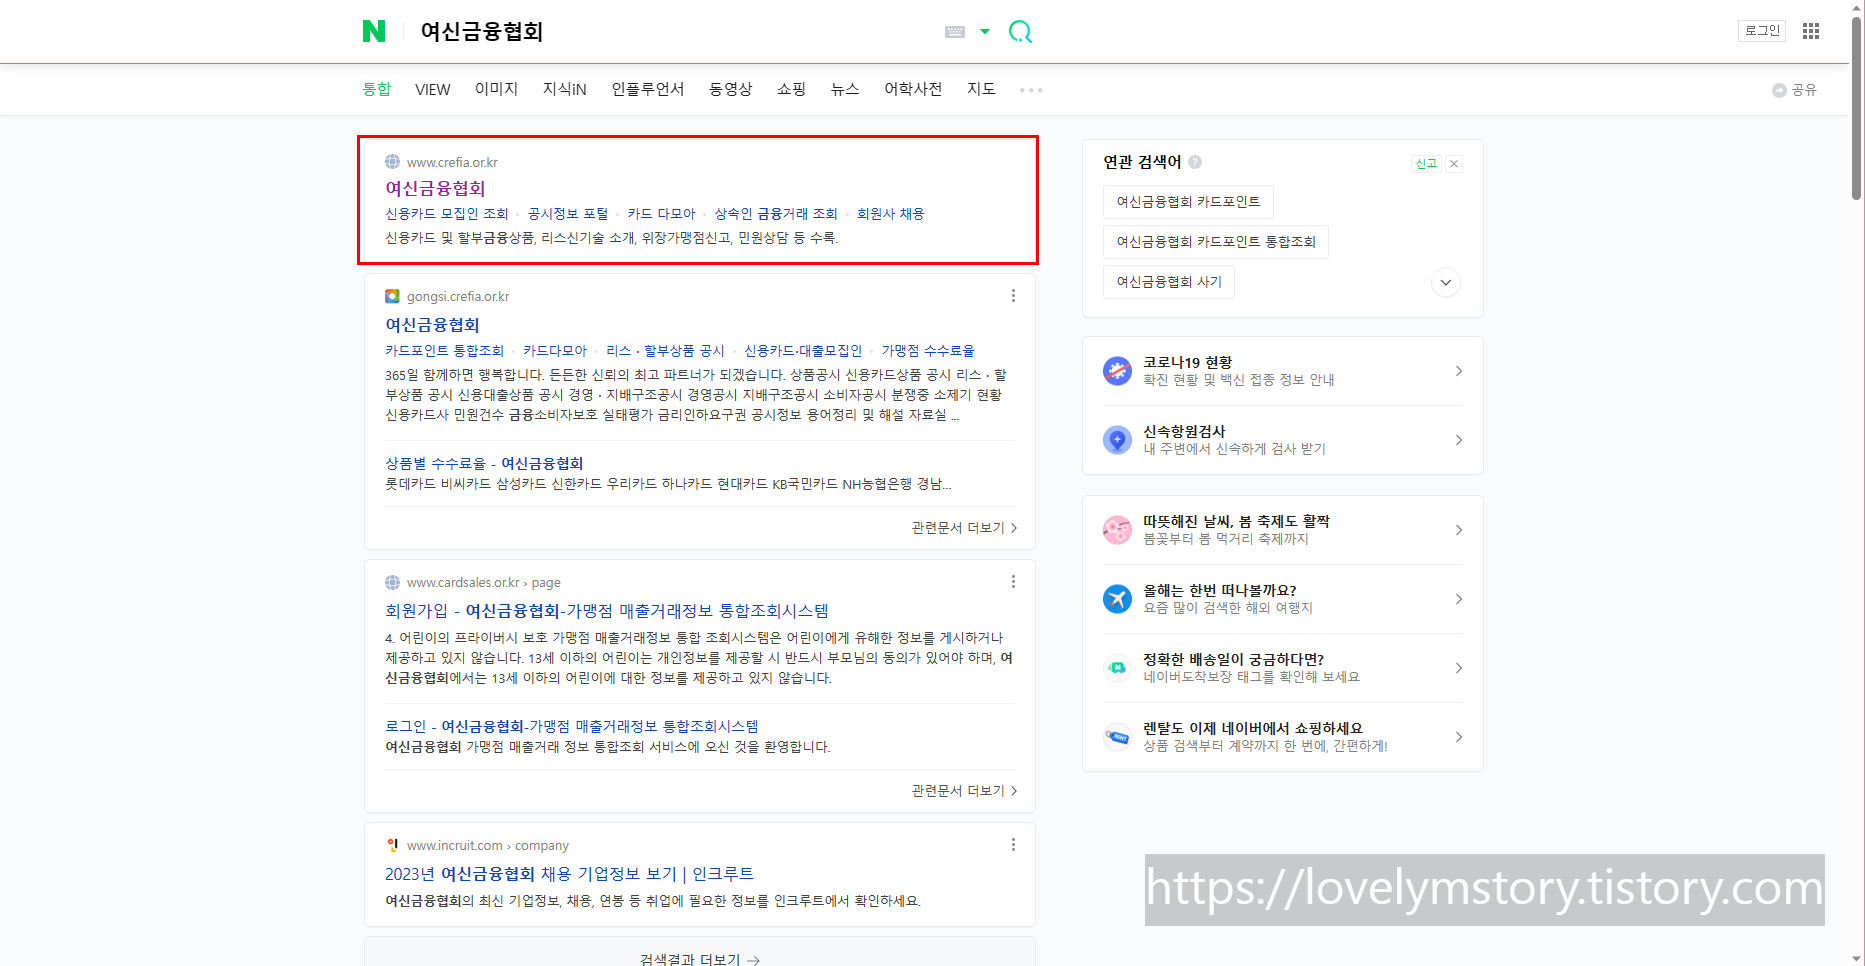The height and width of the screenshot is (966, 1865).
Task: Open options menu for incruit.com result
Action: click(1013, 845)
